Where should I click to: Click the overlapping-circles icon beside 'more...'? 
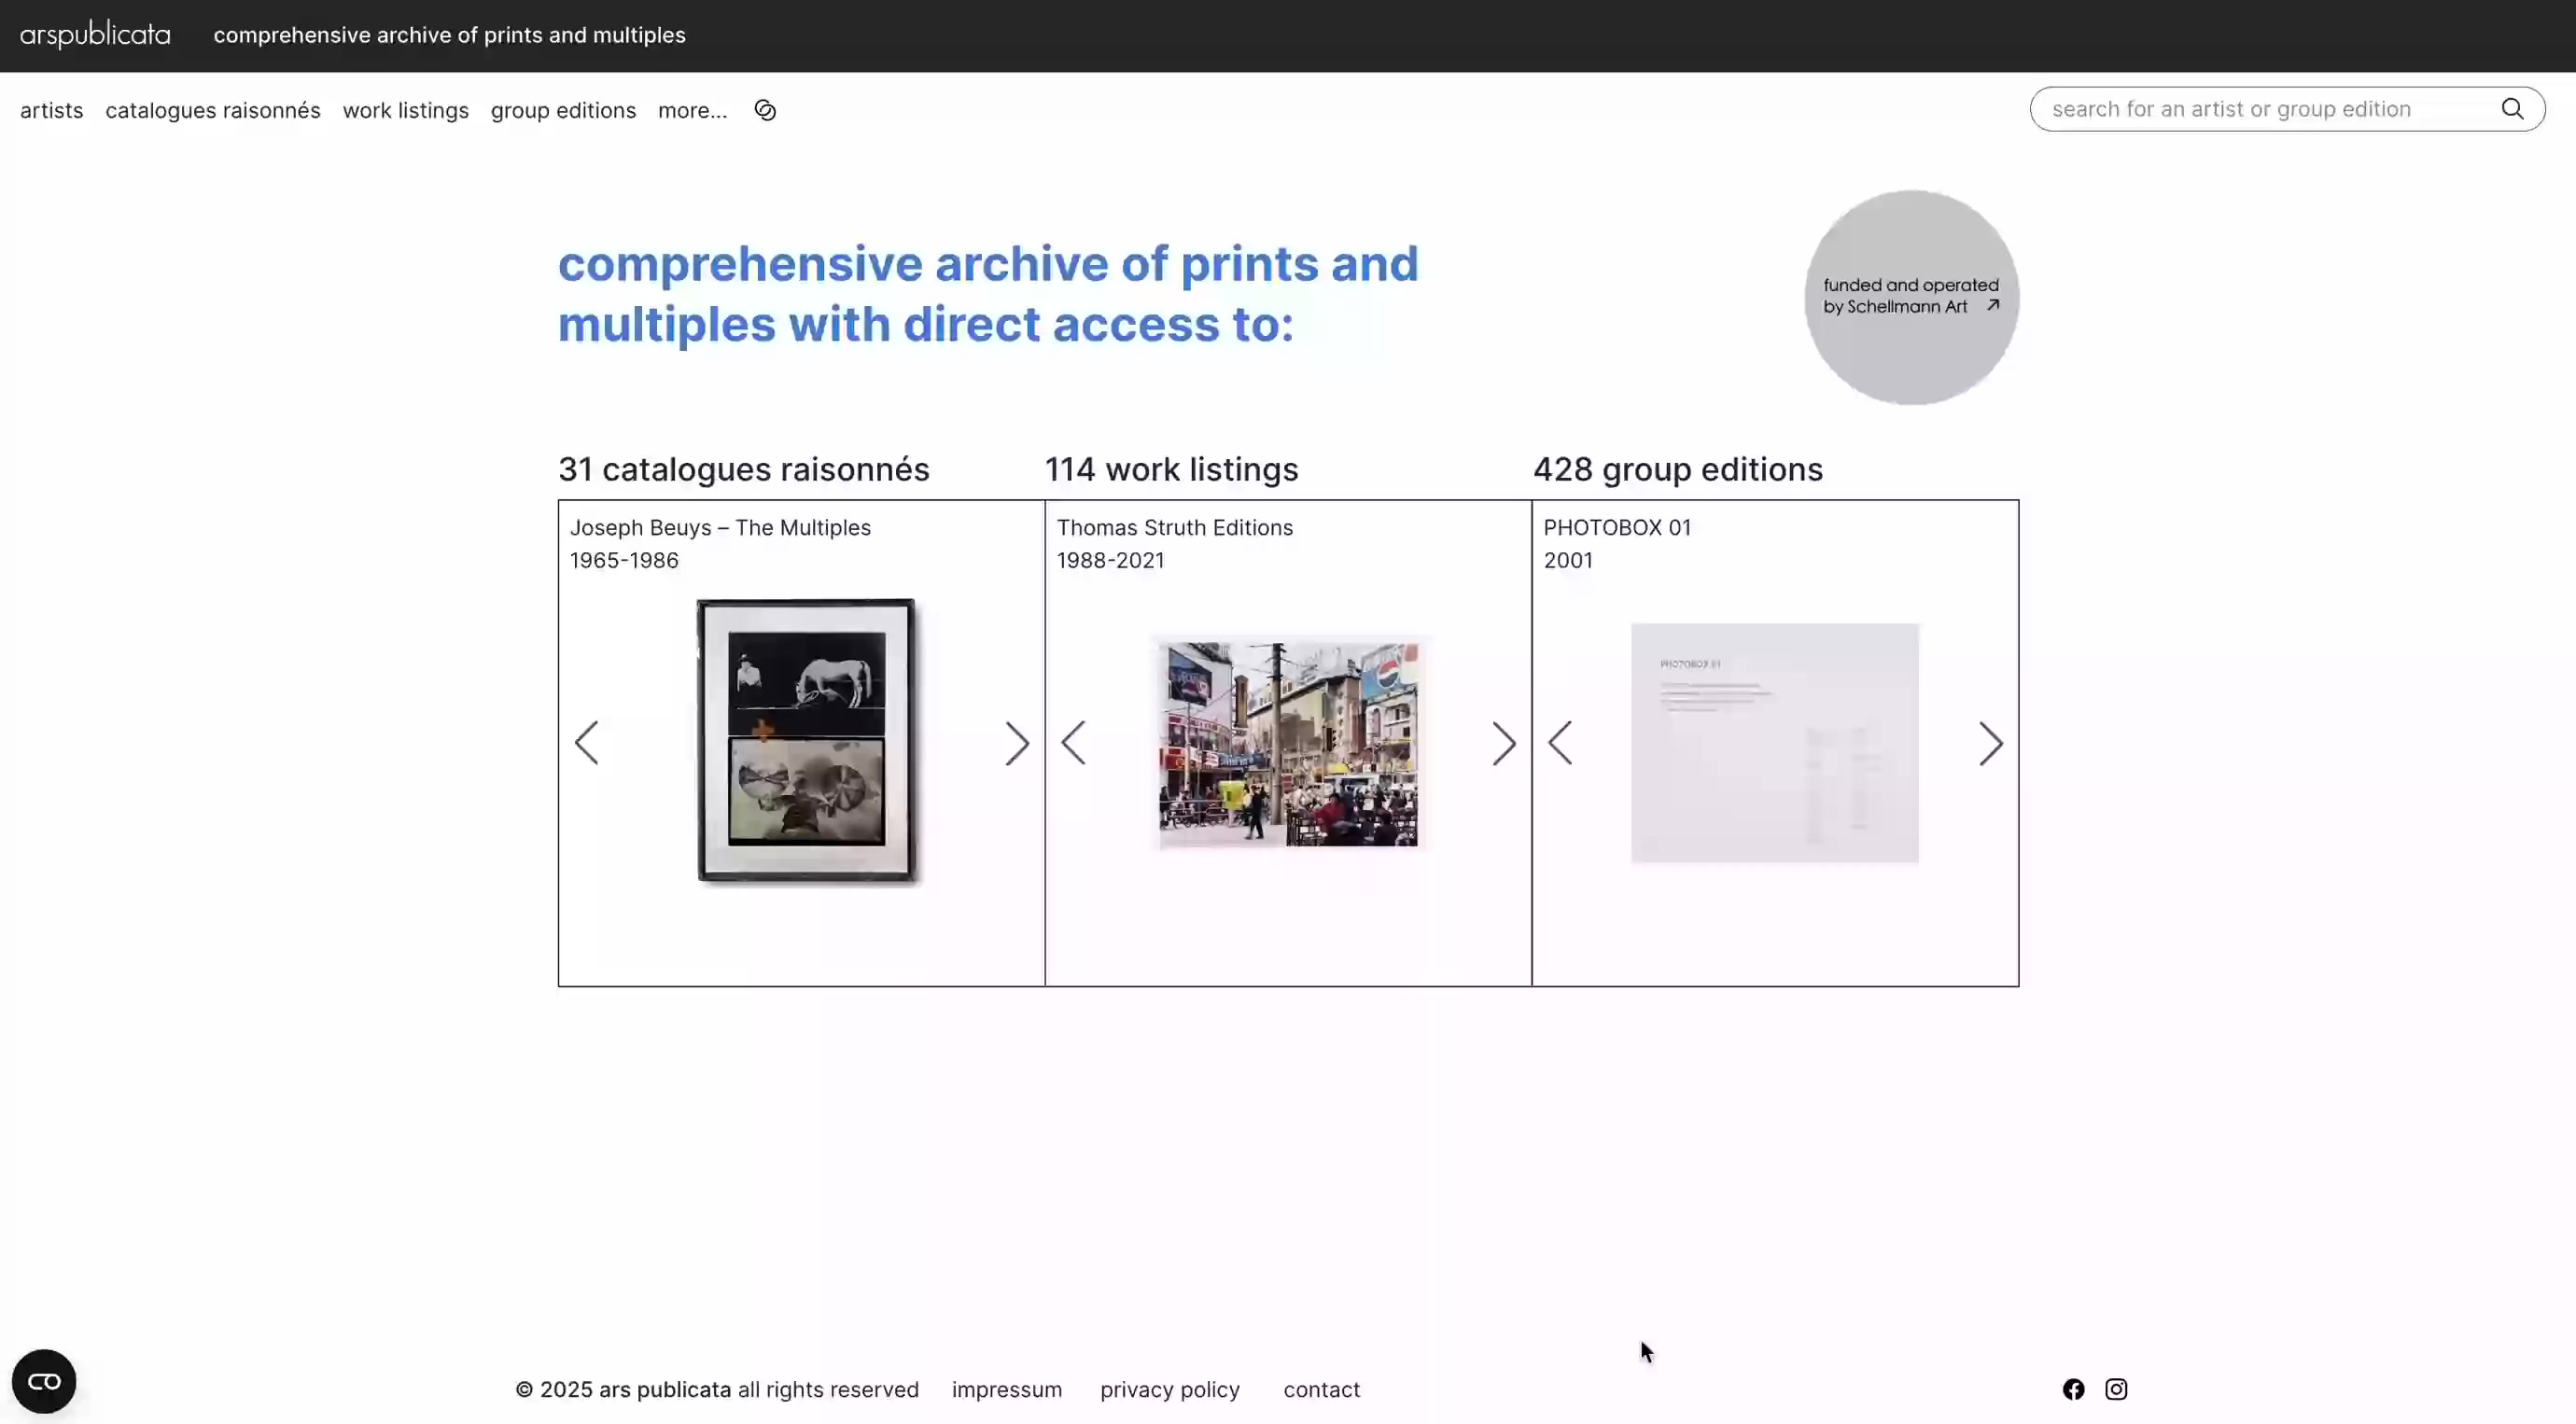764,110
